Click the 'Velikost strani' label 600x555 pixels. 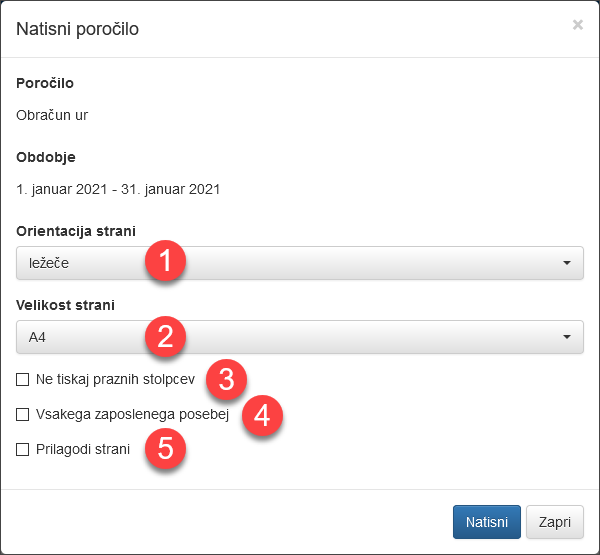(x=66, y=305)
